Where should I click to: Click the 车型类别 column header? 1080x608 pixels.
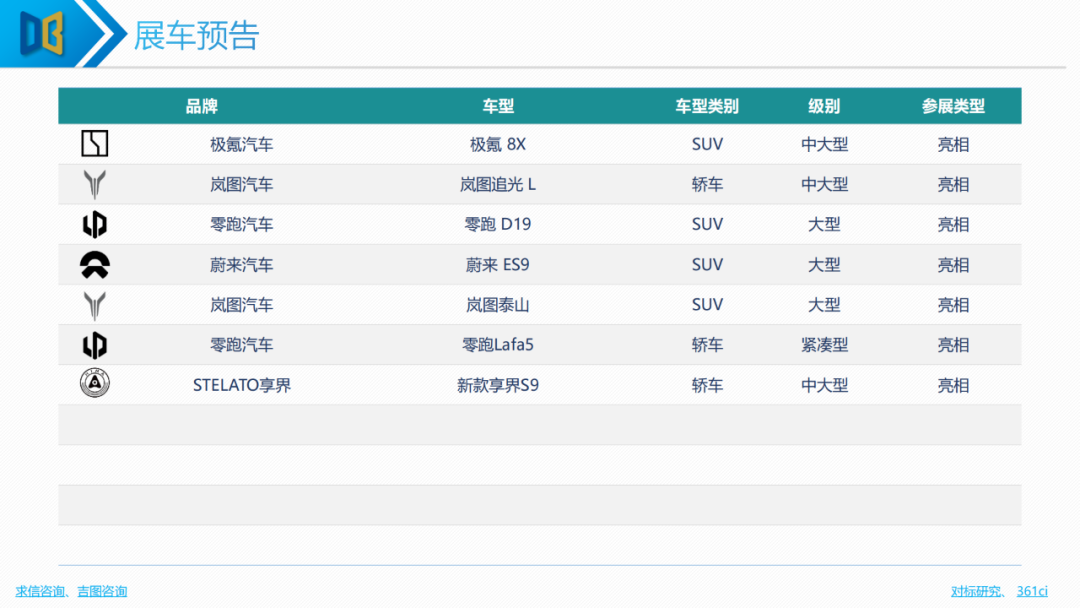point(707,106)
